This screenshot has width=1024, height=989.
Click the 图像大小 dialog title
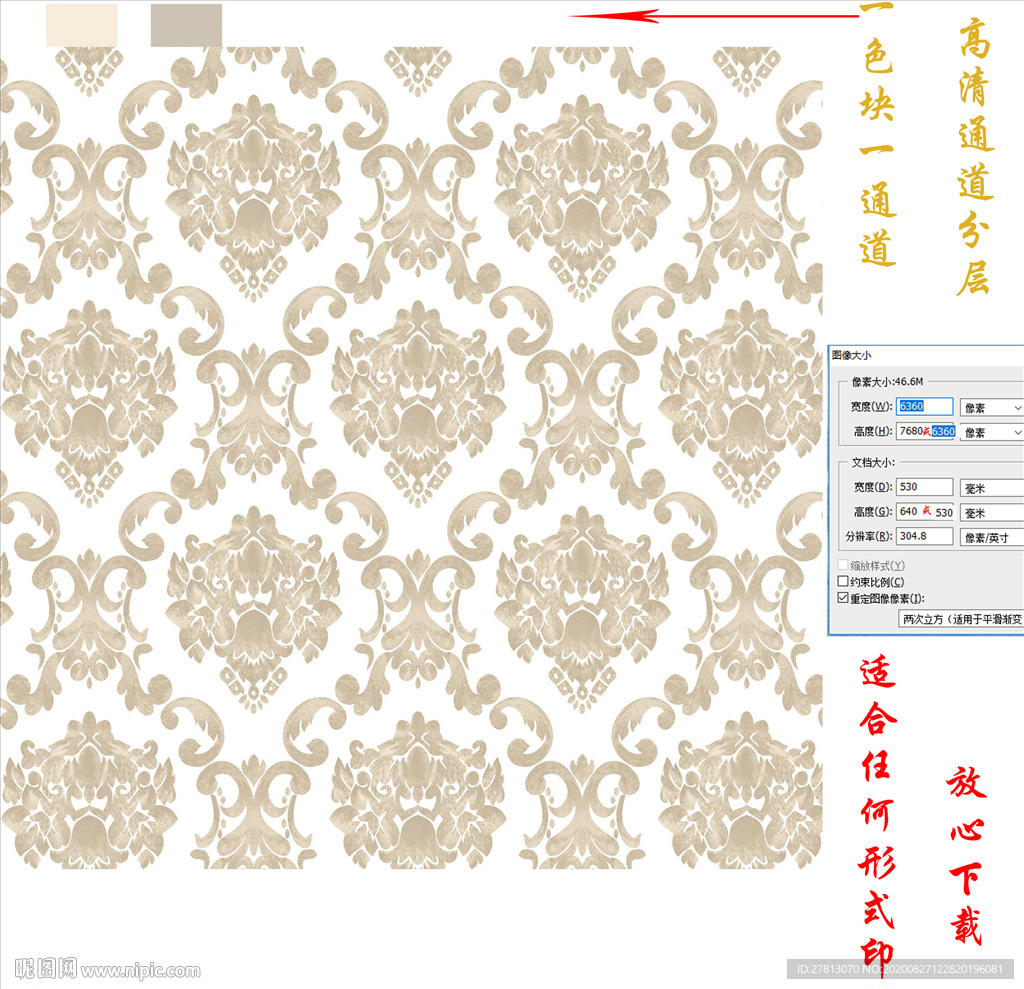(852, 355)
